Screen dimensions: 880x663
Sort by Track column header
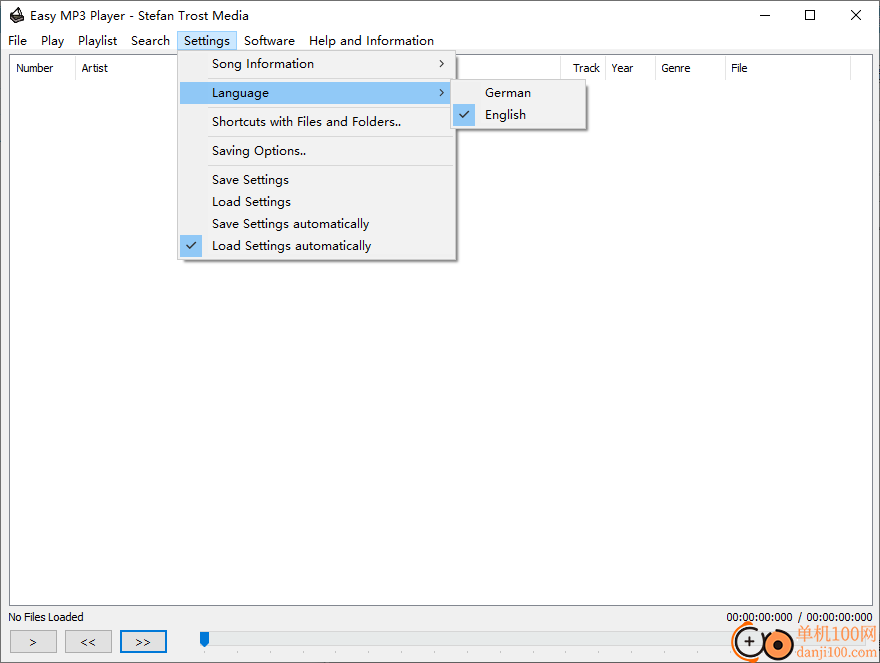(x=583, y=68)
